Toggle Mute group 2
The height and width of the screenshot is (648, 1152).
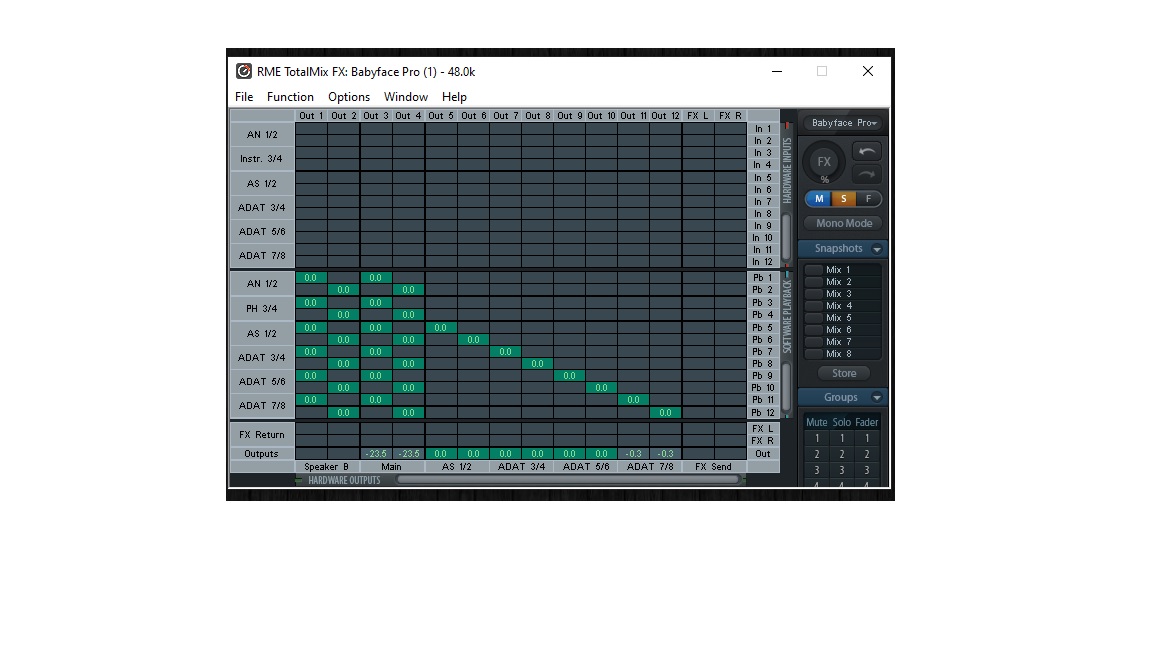point(817,454)
